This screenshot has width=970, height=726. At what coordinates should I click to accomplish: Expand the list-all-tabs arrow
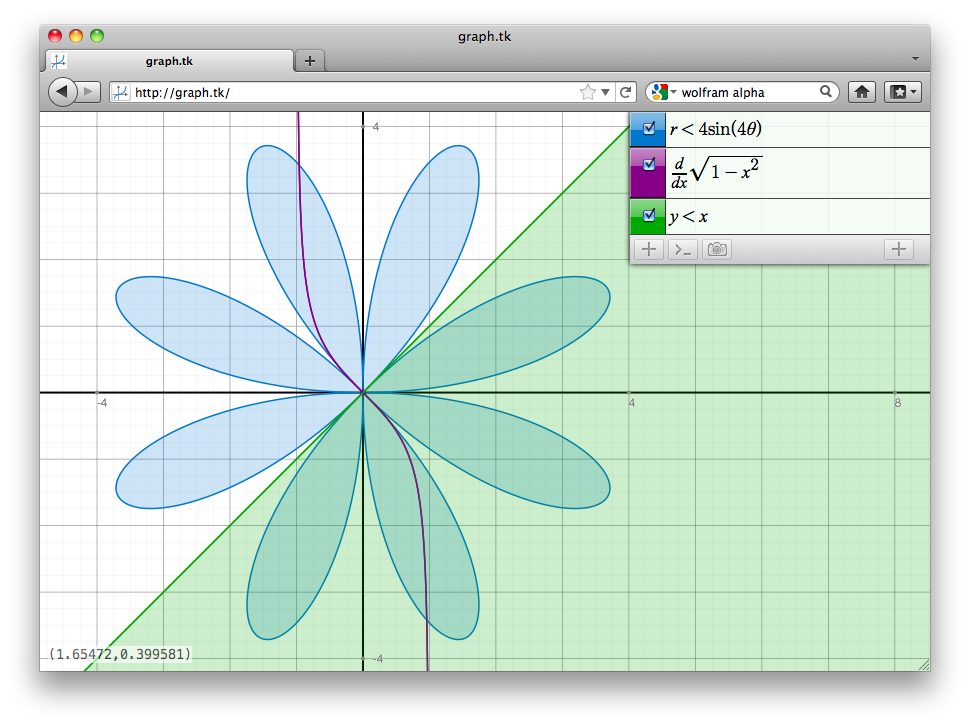tap(915, 59)
